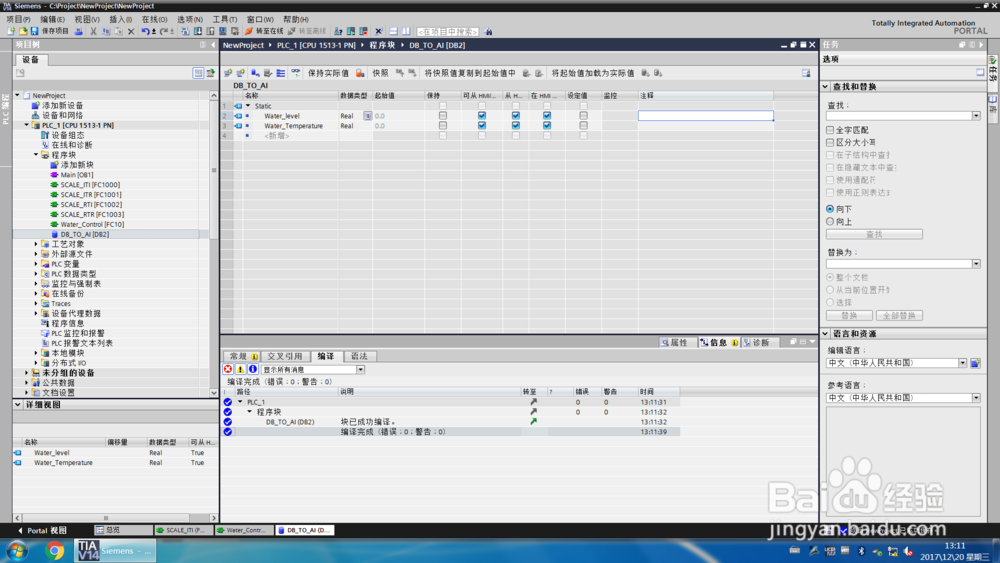Click the go-to arrow for DB_TO_AI (DB2)

click(533, 421)
